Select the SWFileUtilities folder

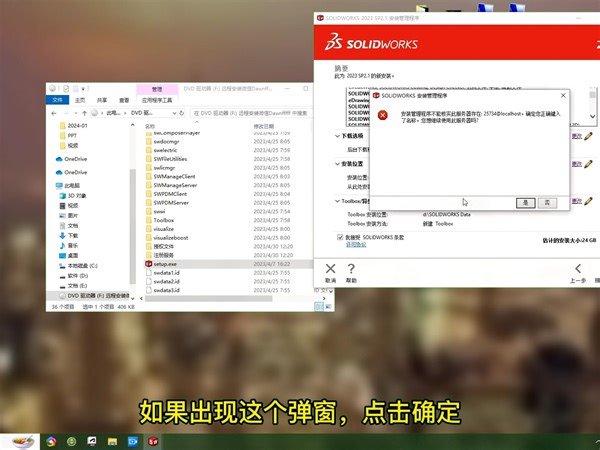166,159
